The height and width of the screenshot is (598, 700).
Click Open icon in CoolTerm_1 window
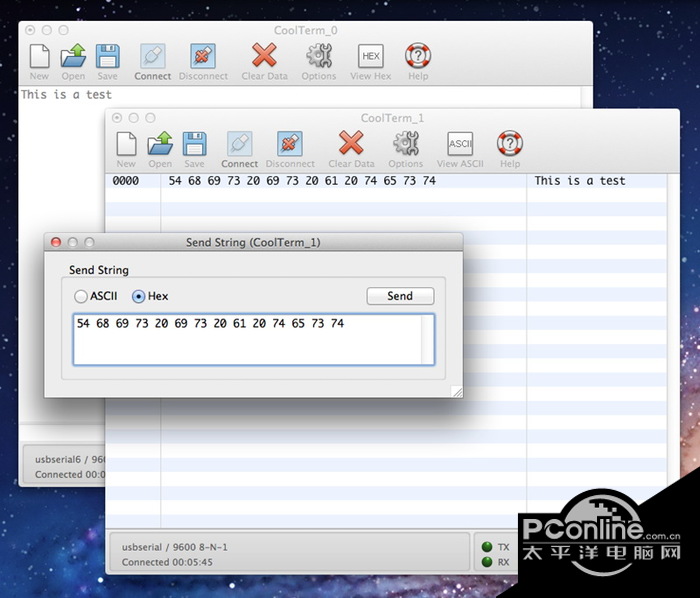click(x=160, y=143)
